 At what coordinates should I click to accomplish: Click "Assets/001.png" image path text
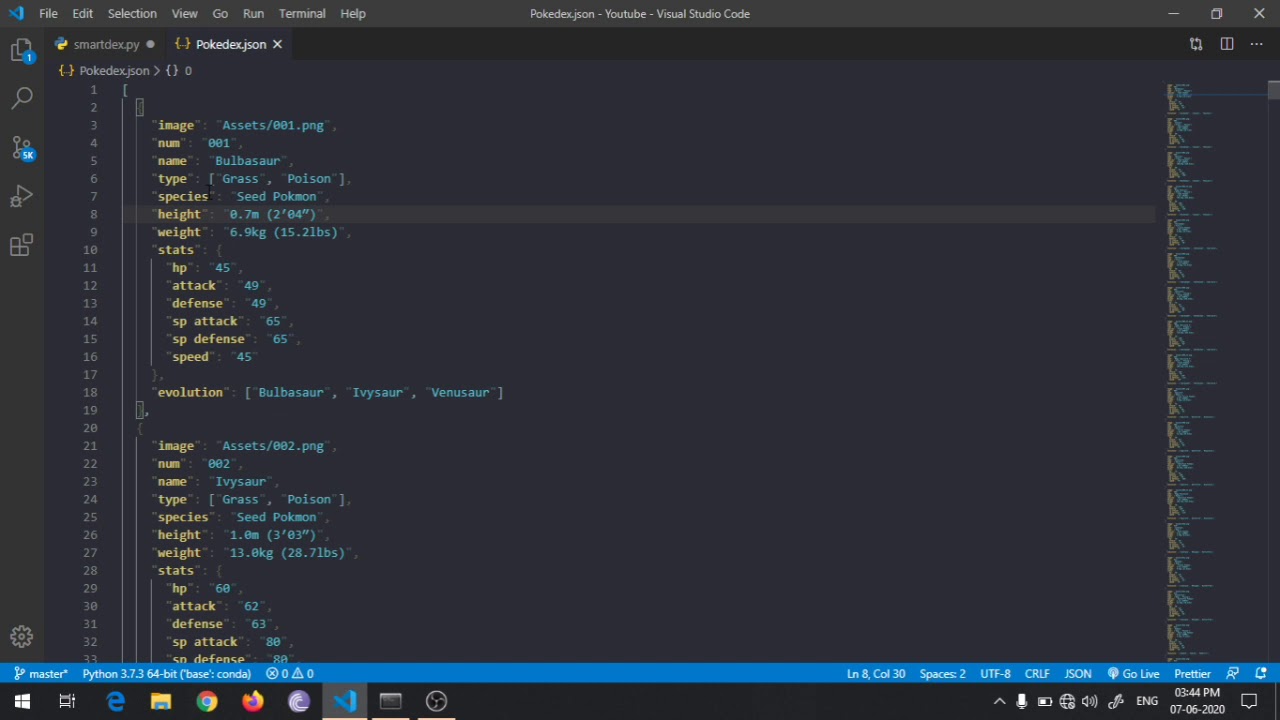(x=273, y=126)
